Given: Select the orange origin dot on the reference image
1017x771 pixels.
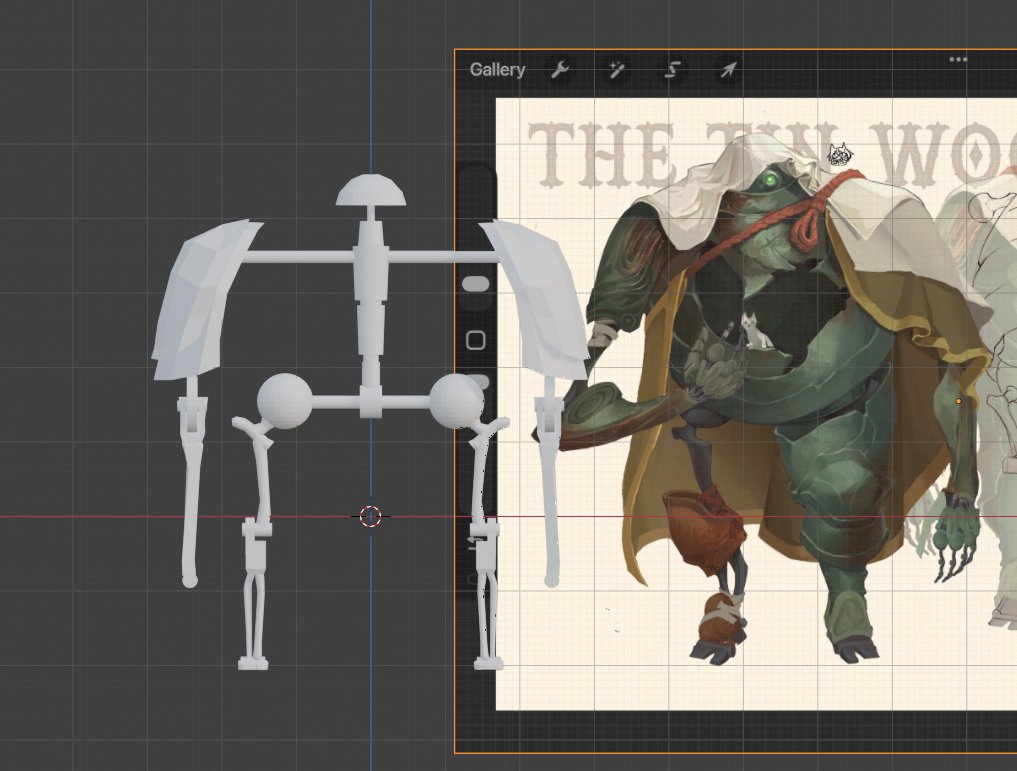Looking at the screenshot, I should coord(959,401).
